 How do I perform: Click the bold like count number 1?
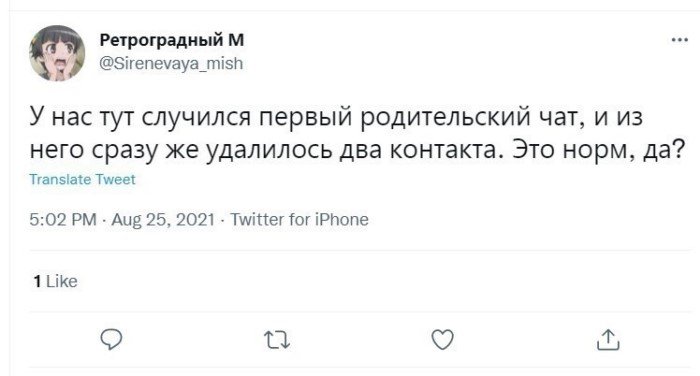(x=38, y=281)
